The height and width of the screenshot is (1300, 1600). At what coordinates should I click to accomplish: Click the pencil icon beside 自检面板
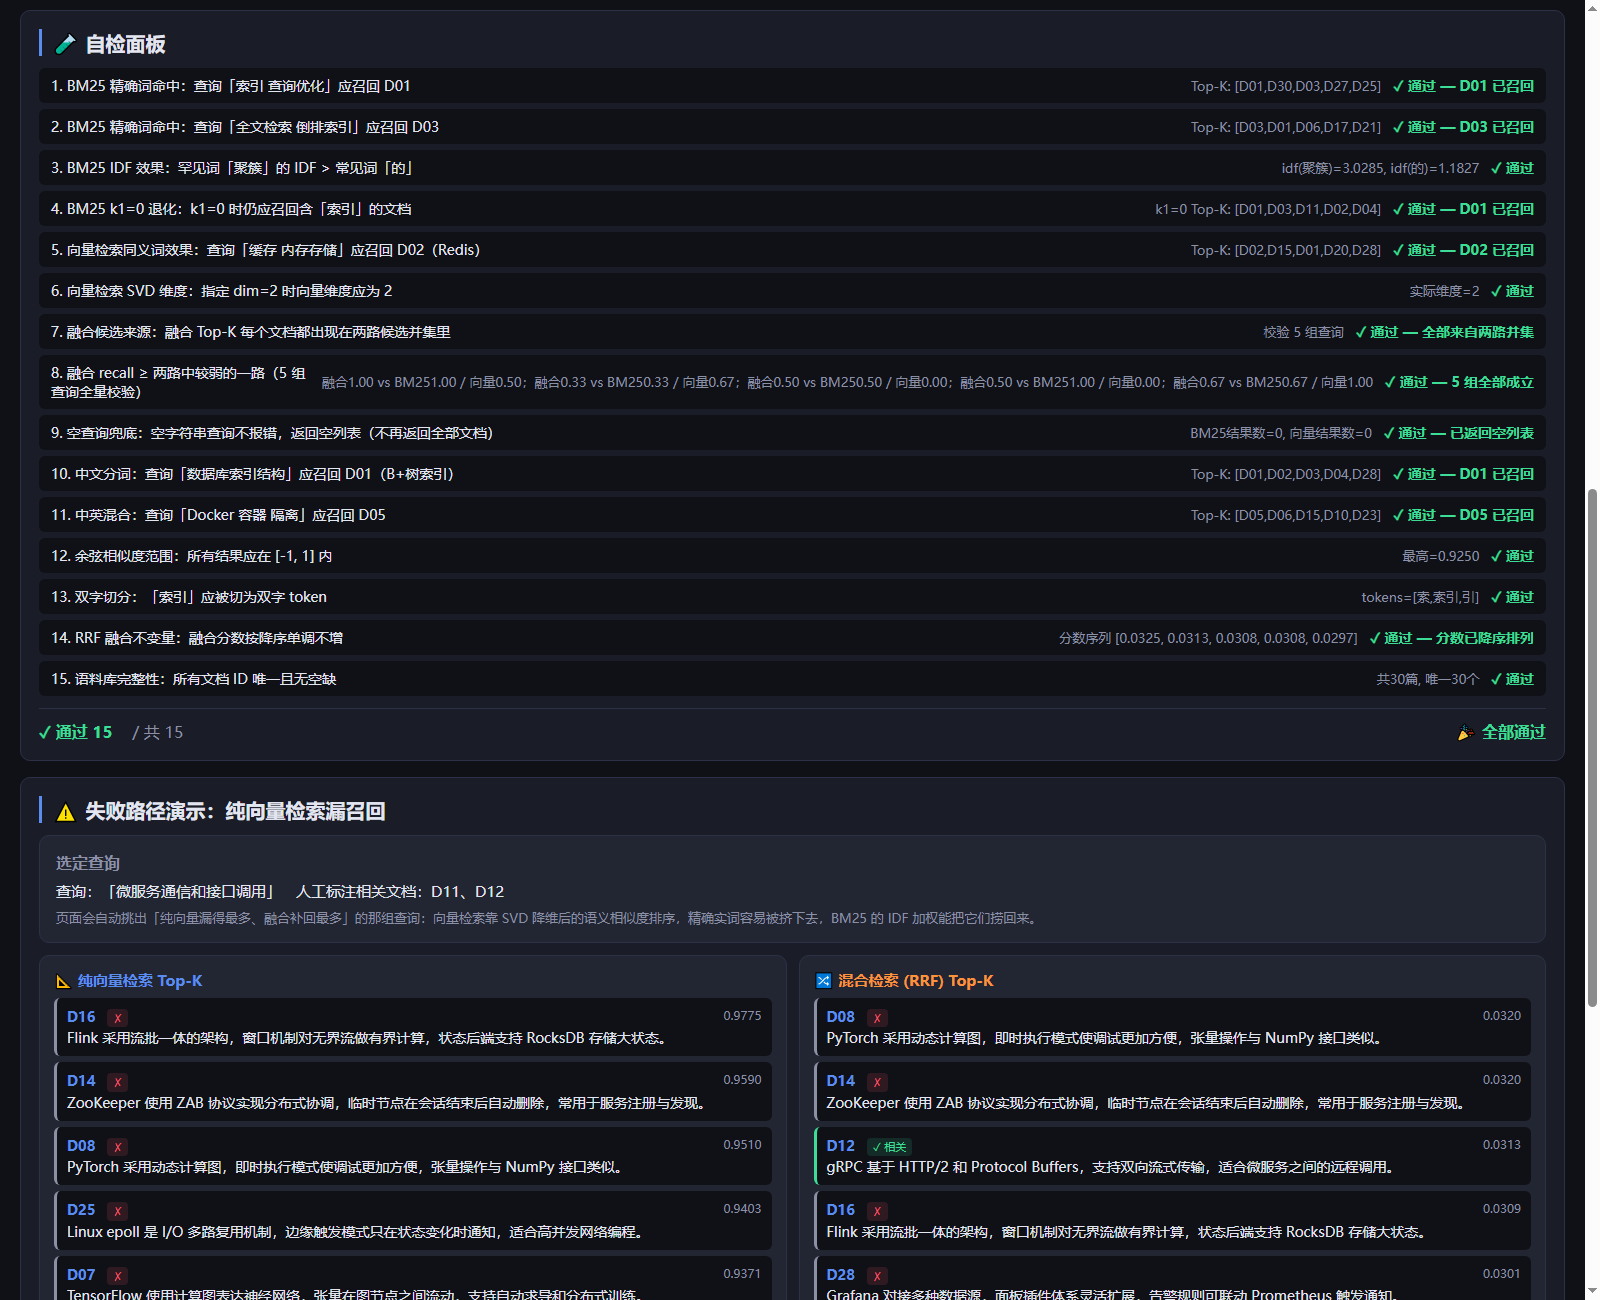66,44
